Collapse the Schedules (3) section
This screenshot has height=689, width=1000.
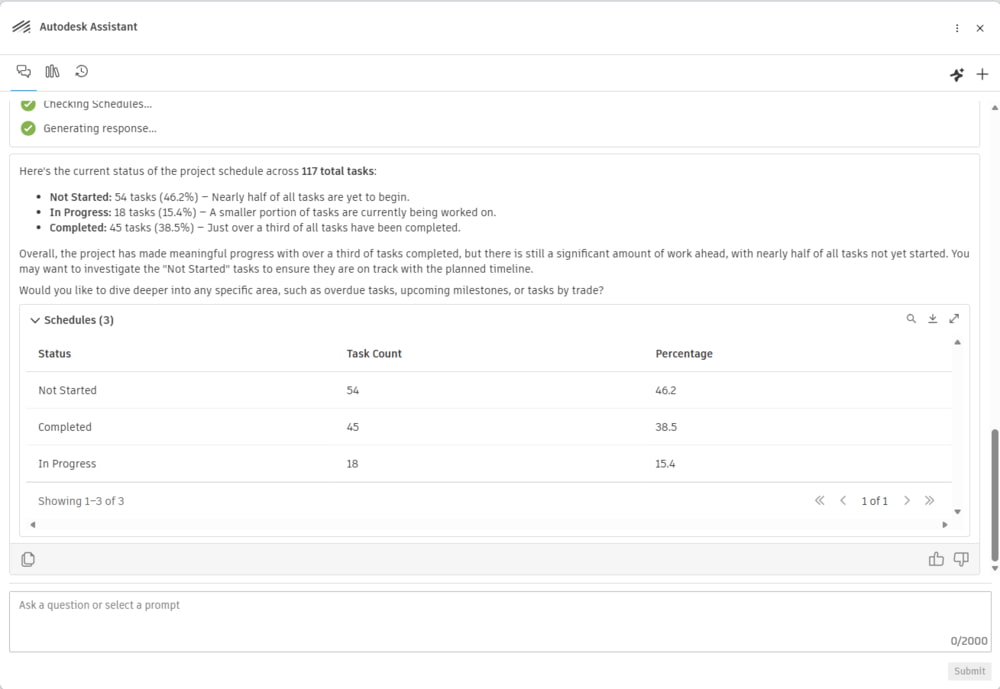coord(35,320)
